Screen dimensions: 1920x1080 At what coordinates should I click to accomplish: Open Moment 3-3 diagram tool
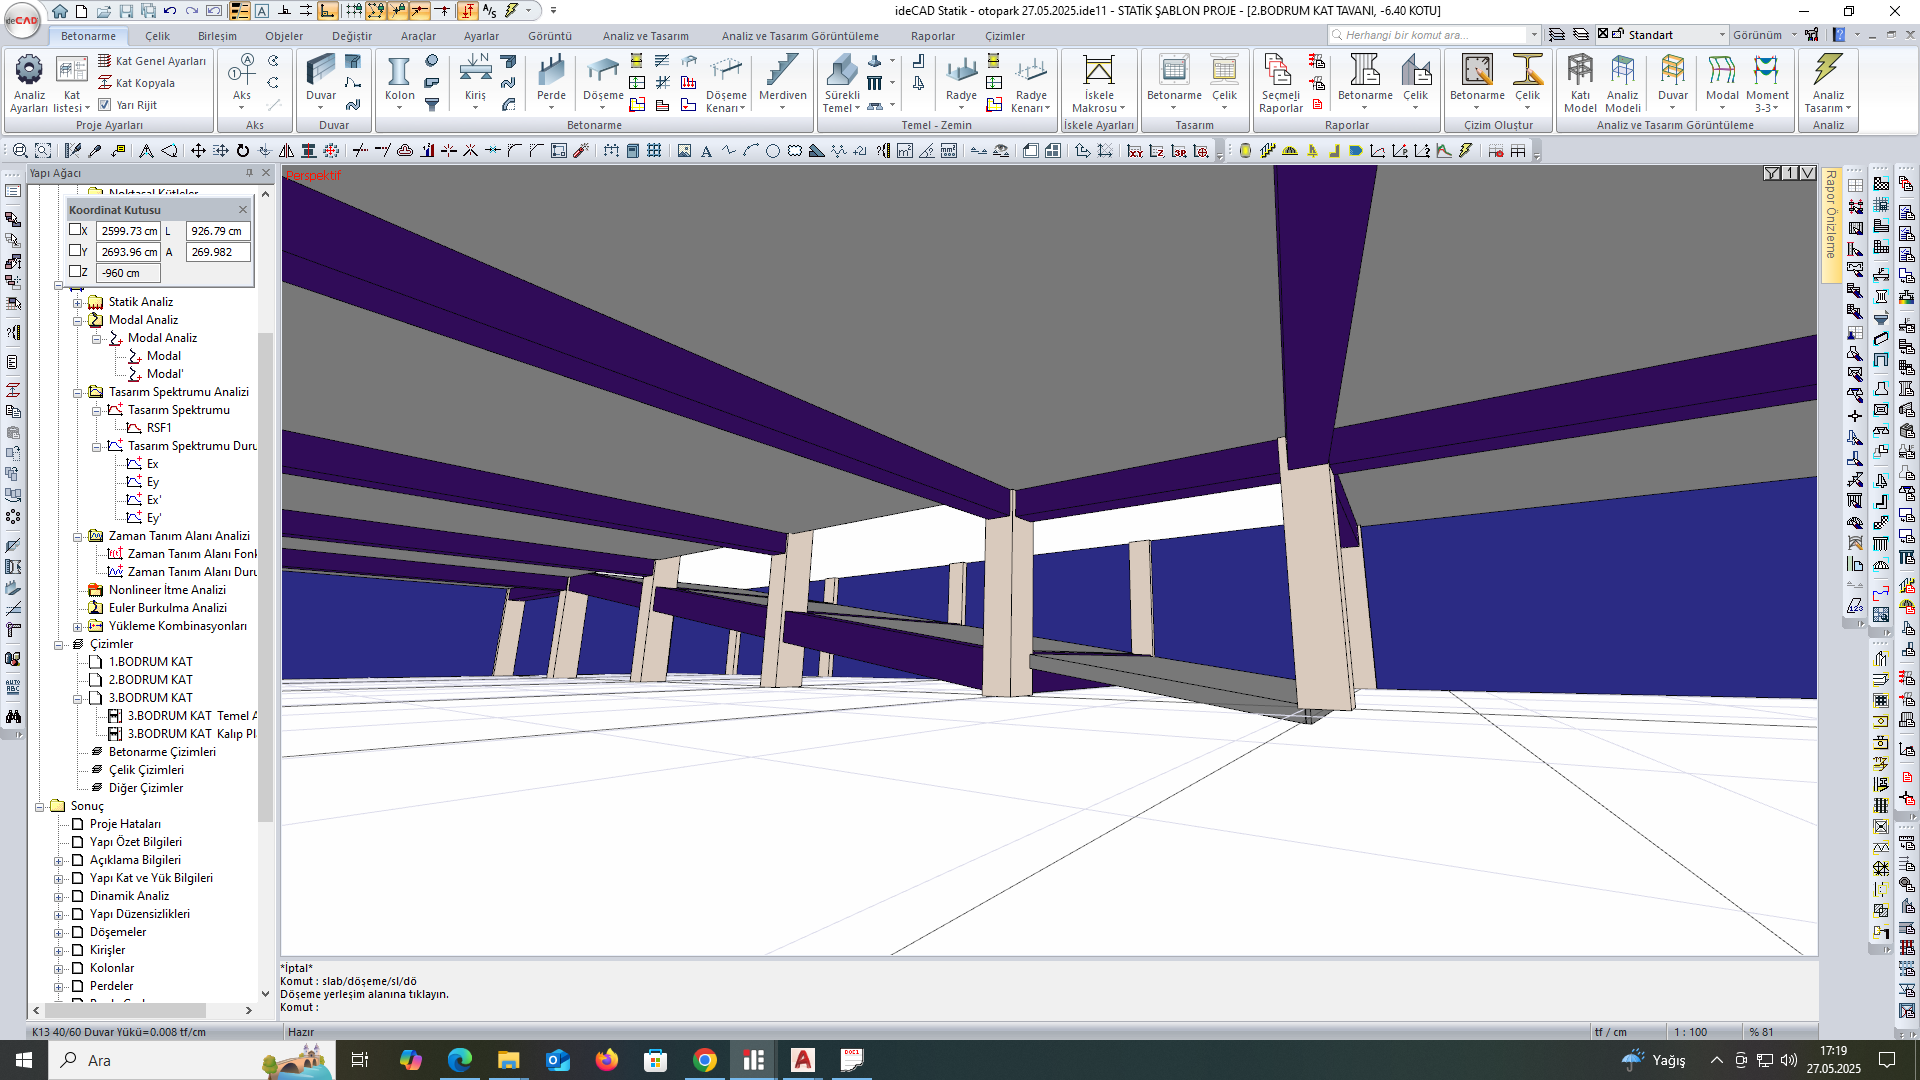pos(1767,84)
